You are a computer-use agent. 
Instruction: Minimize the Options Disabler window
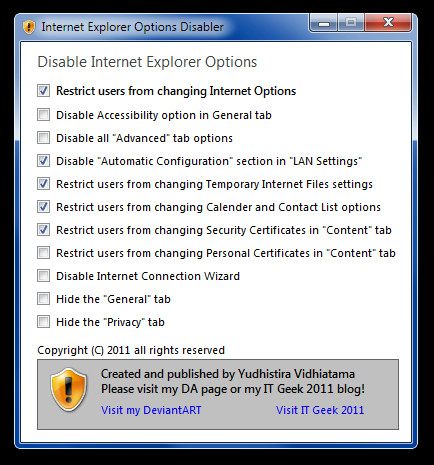324,23
